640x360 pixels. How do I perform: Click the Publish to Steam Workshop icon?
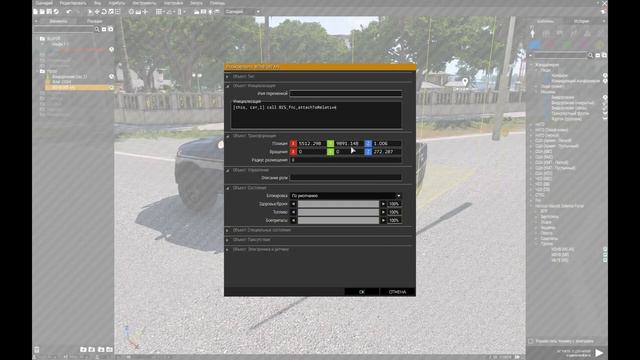(56, 11)
